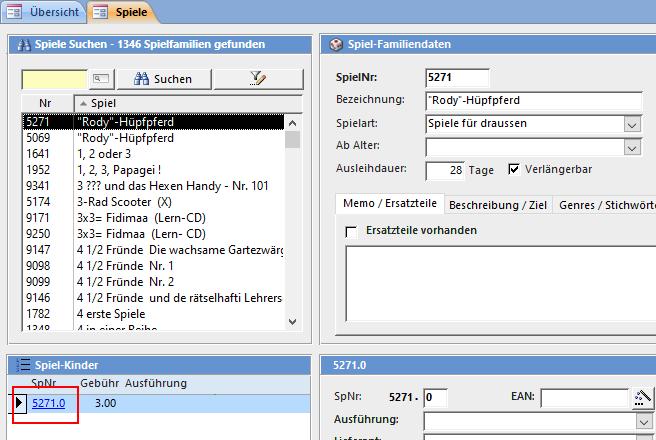Click the SpNr suffix field showing 0
This screenshot has height=440, width=656.
tap(435, 397)
